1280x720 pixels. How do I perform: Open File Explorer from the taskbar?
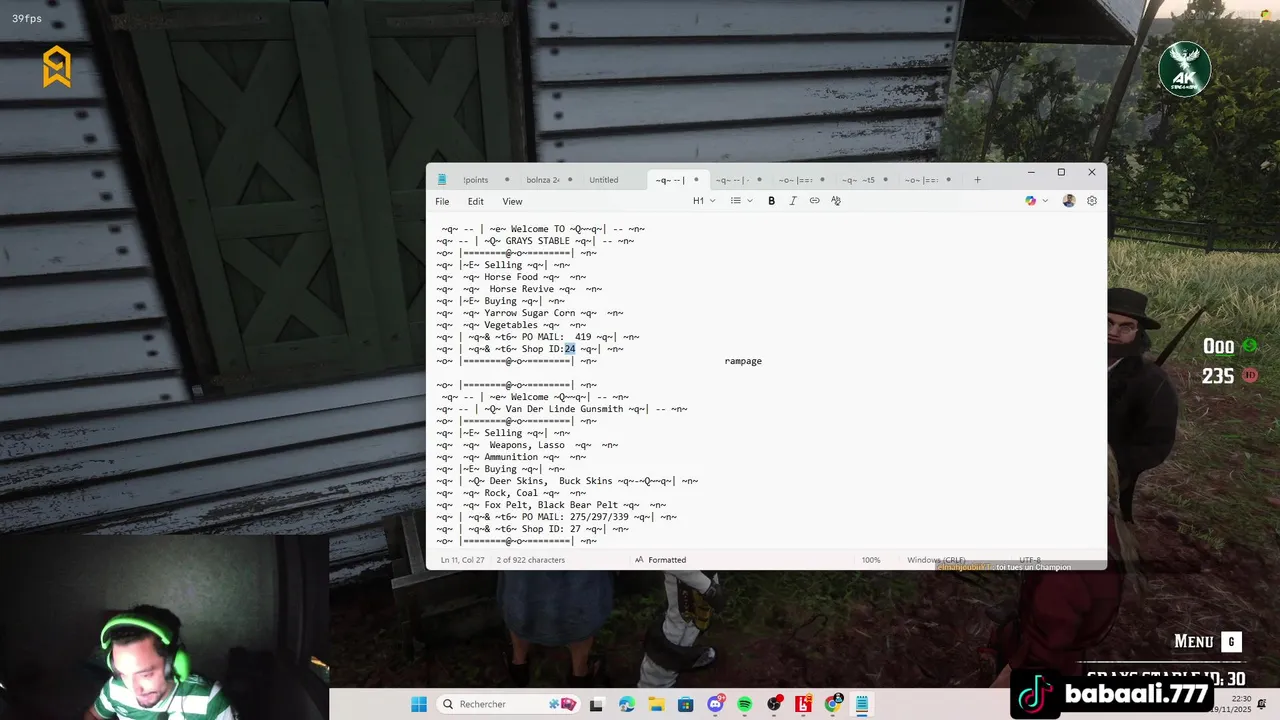pyautogui.click(x=656, y=705)
